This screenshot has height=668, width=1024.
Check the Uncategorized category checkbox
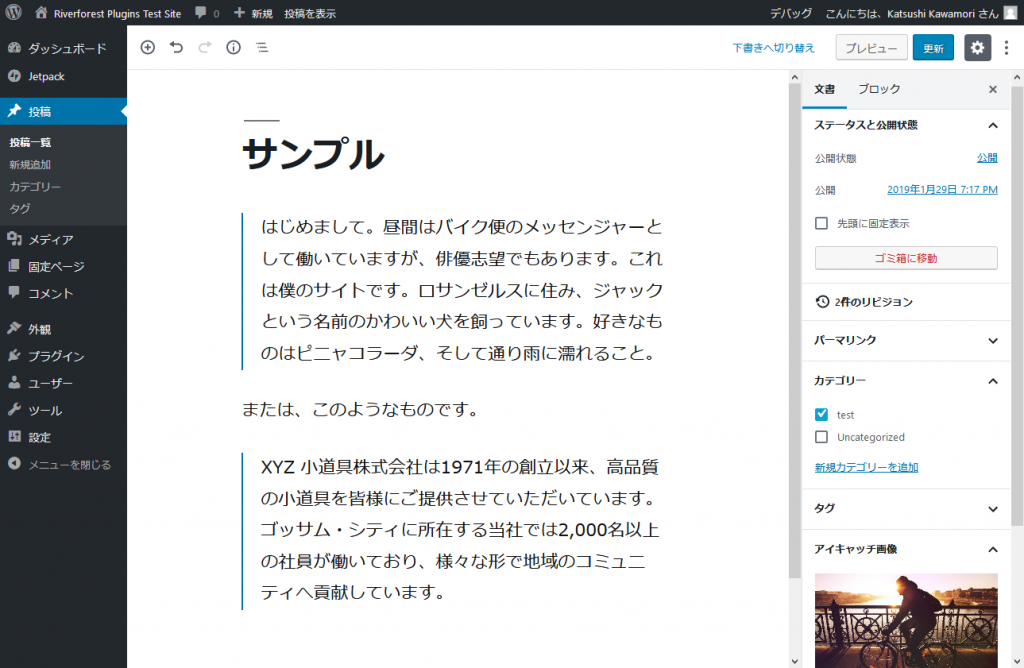tap(822, 437)
